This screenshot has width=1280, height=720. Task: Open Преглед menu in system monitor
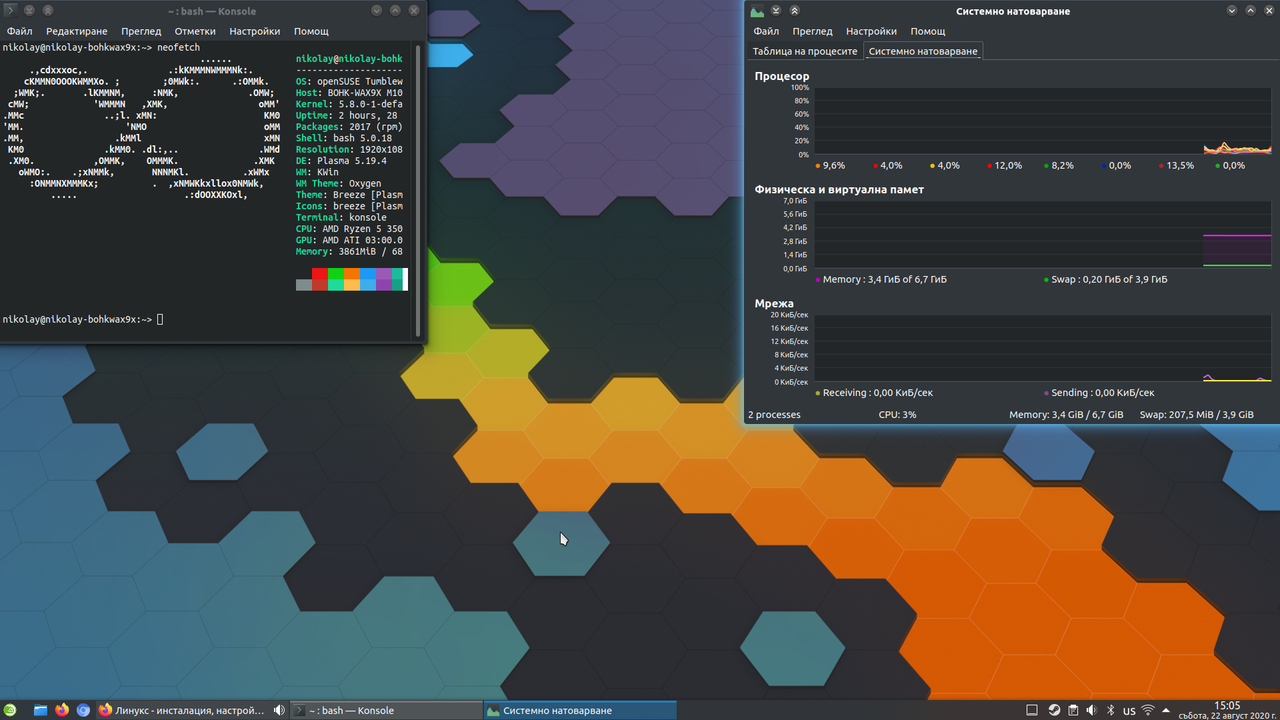pyautogui.click(x=812, y=31)
